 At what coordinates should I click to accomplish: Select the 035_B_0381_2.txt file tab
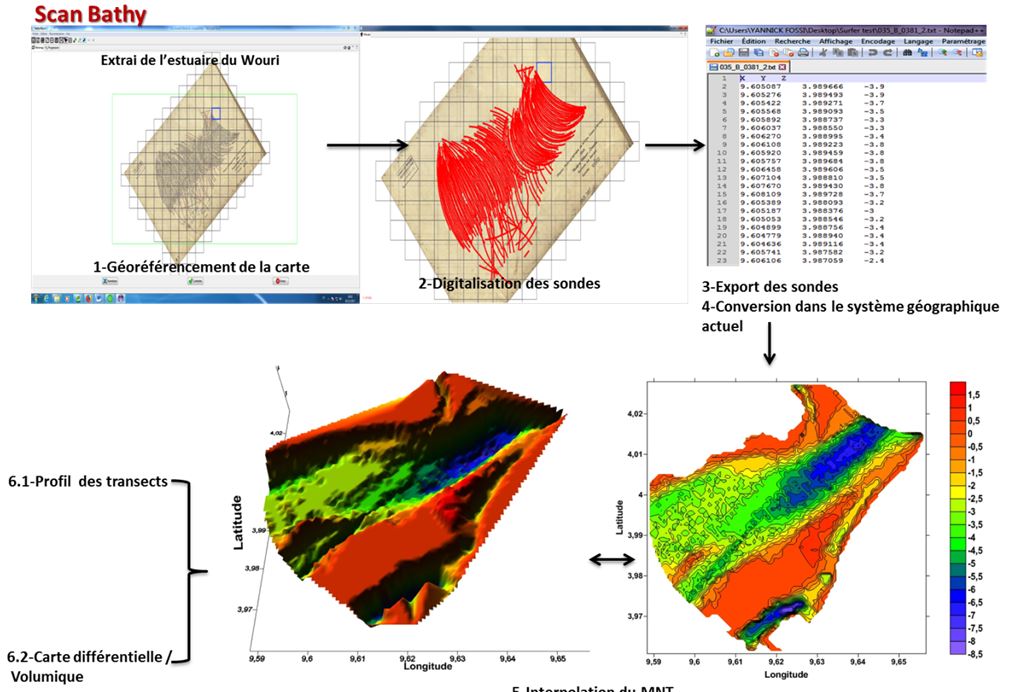click(x=750, y=66)
